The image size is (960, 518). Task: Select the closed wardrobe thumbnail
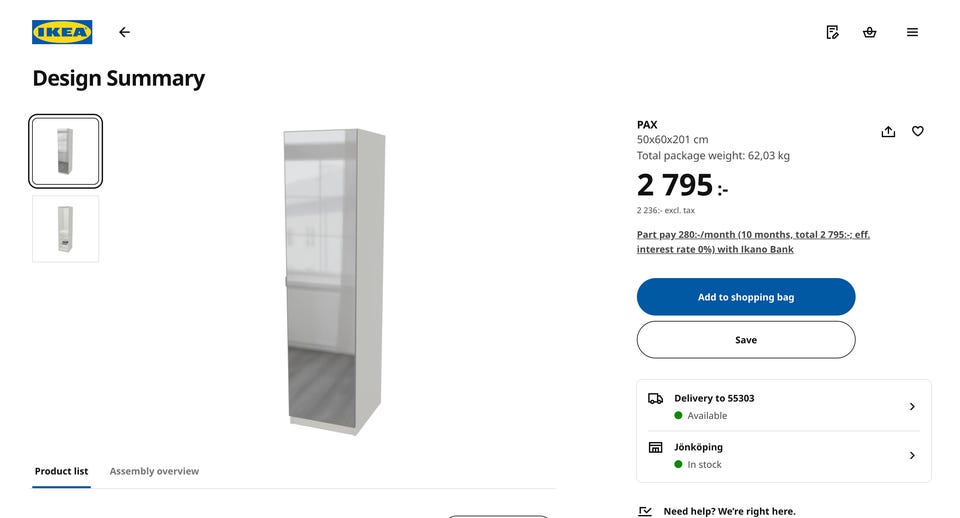pyautogui.click(x=65, y=152)
